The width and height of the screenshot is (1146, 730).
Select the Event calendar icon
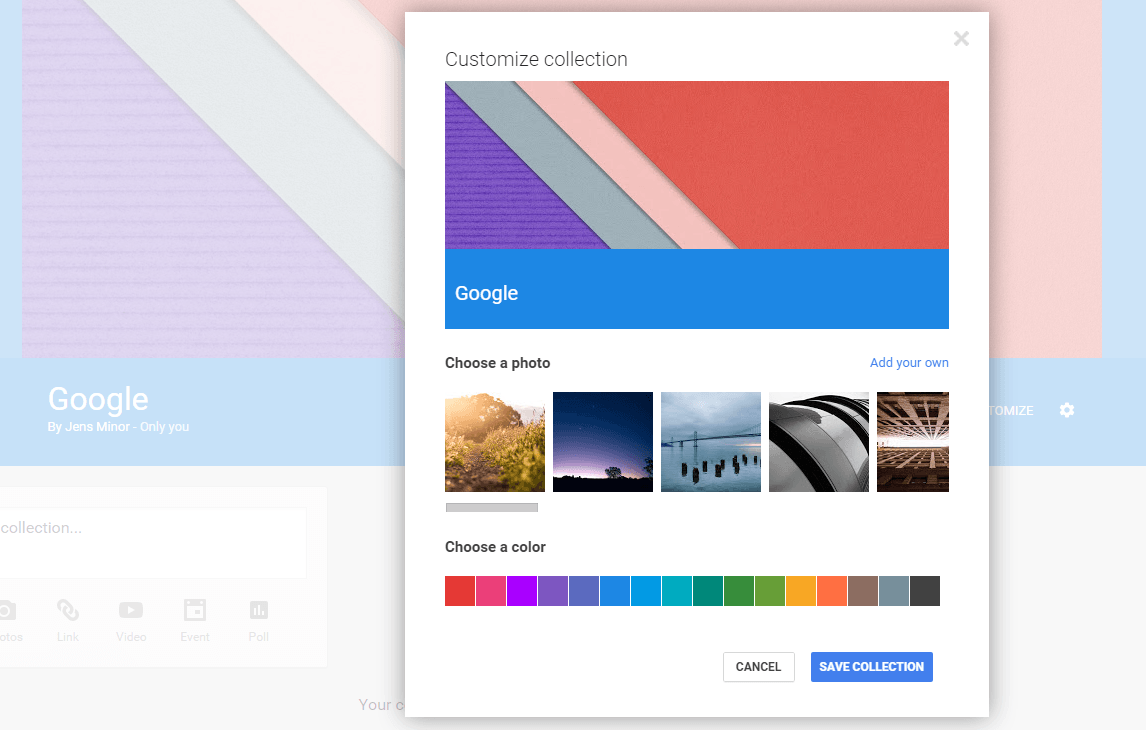[x=194, y=610]
